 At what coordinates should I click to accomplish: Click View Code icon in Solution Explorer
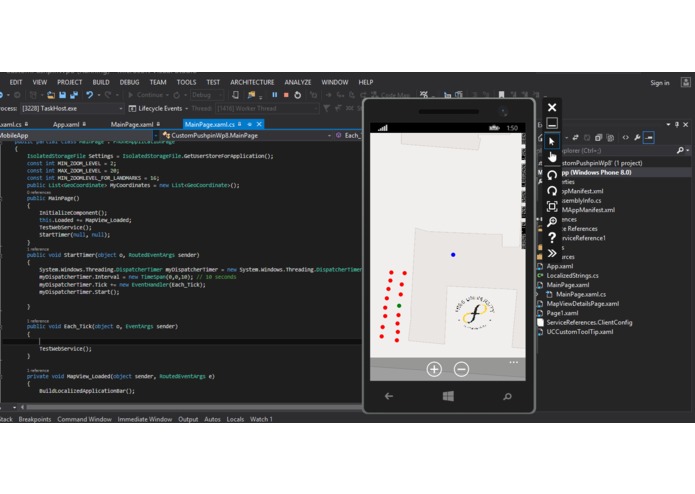[x=625, y=138]
